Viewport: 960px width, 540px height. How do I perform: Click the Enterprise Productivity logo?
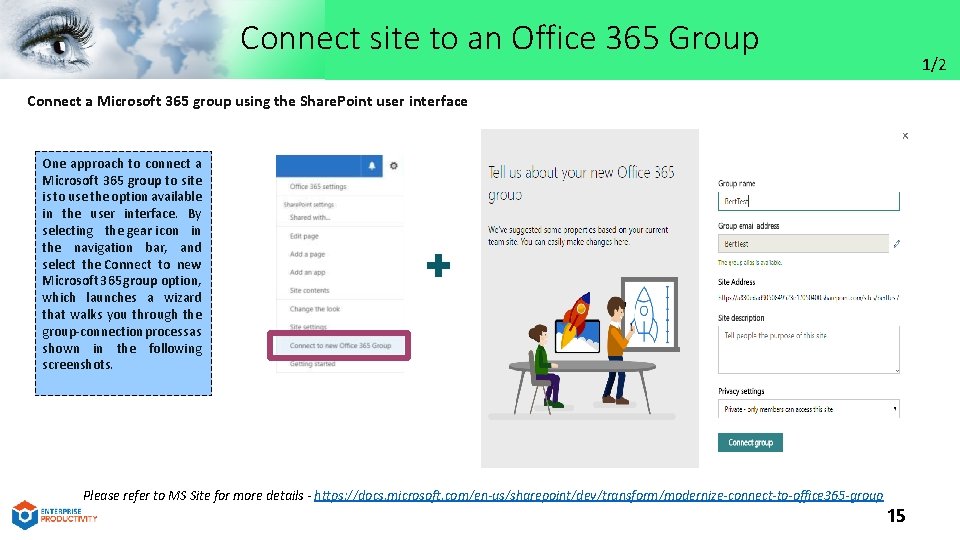(x=54, y=515)
